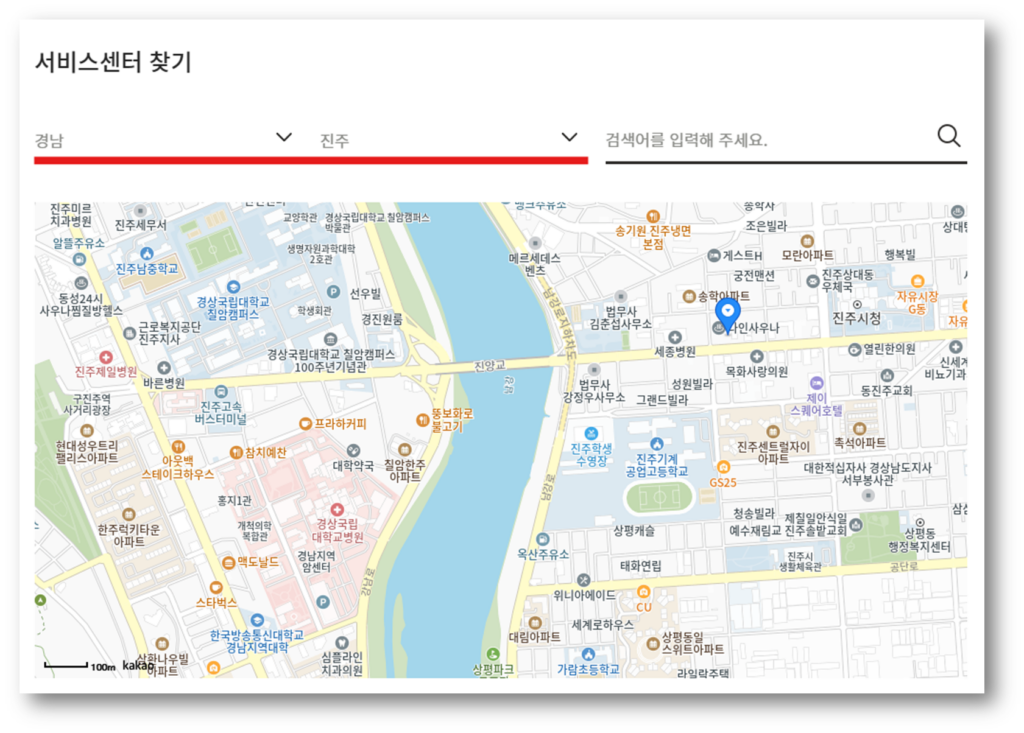Click the 참치예찬 restaurant icon

tap(236, 452)
